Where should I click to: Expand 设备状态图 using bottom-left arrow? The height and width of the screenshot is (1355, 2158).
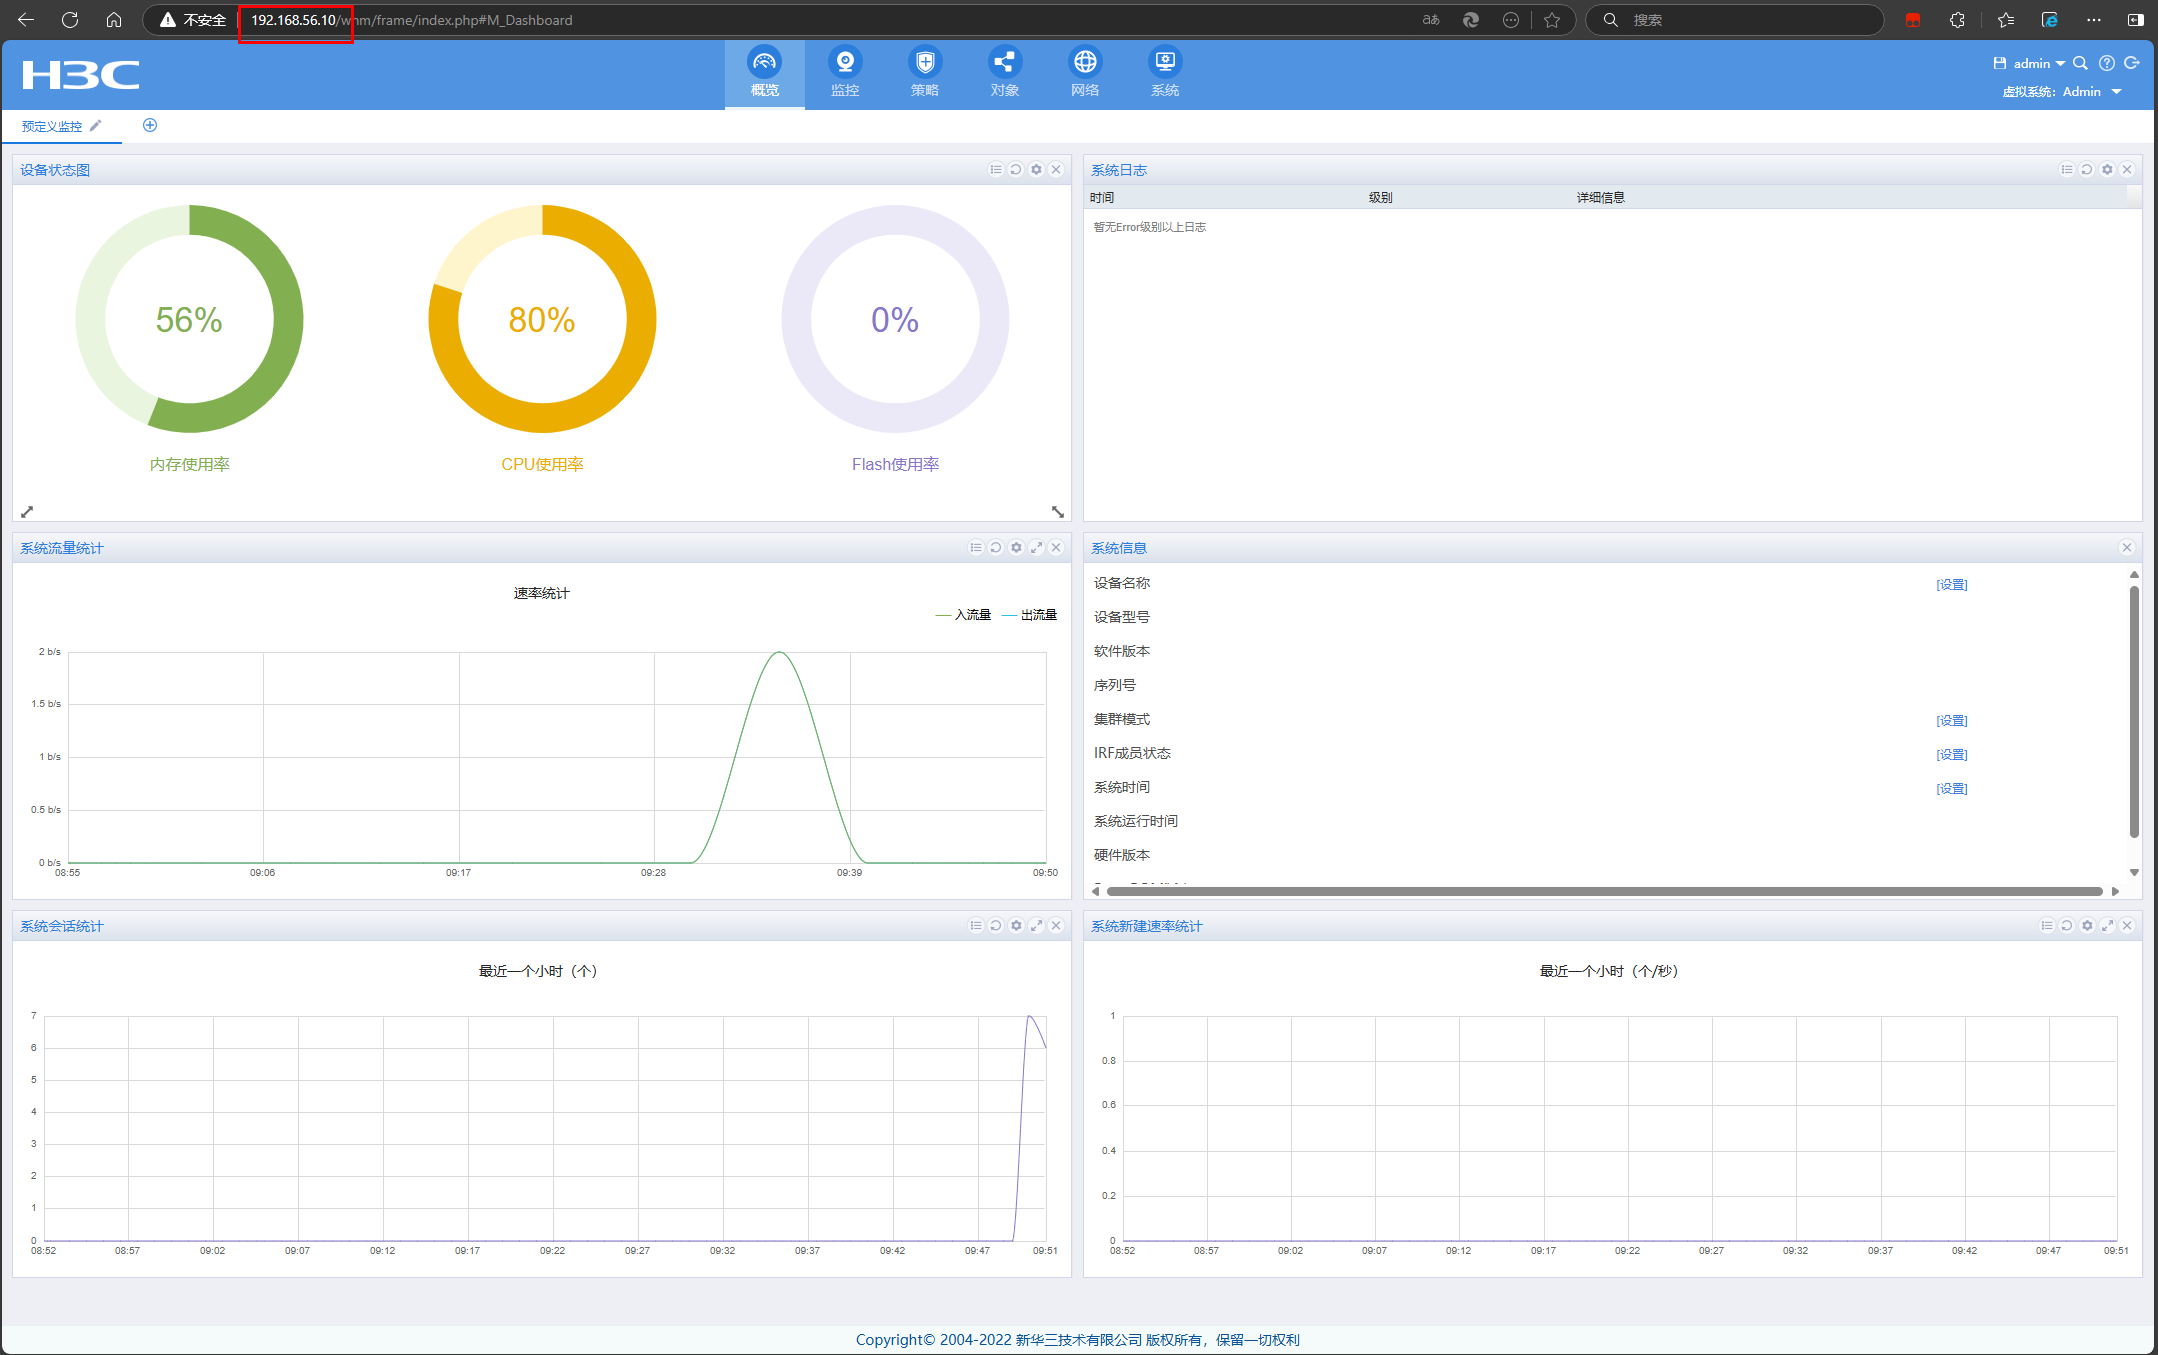27,511
